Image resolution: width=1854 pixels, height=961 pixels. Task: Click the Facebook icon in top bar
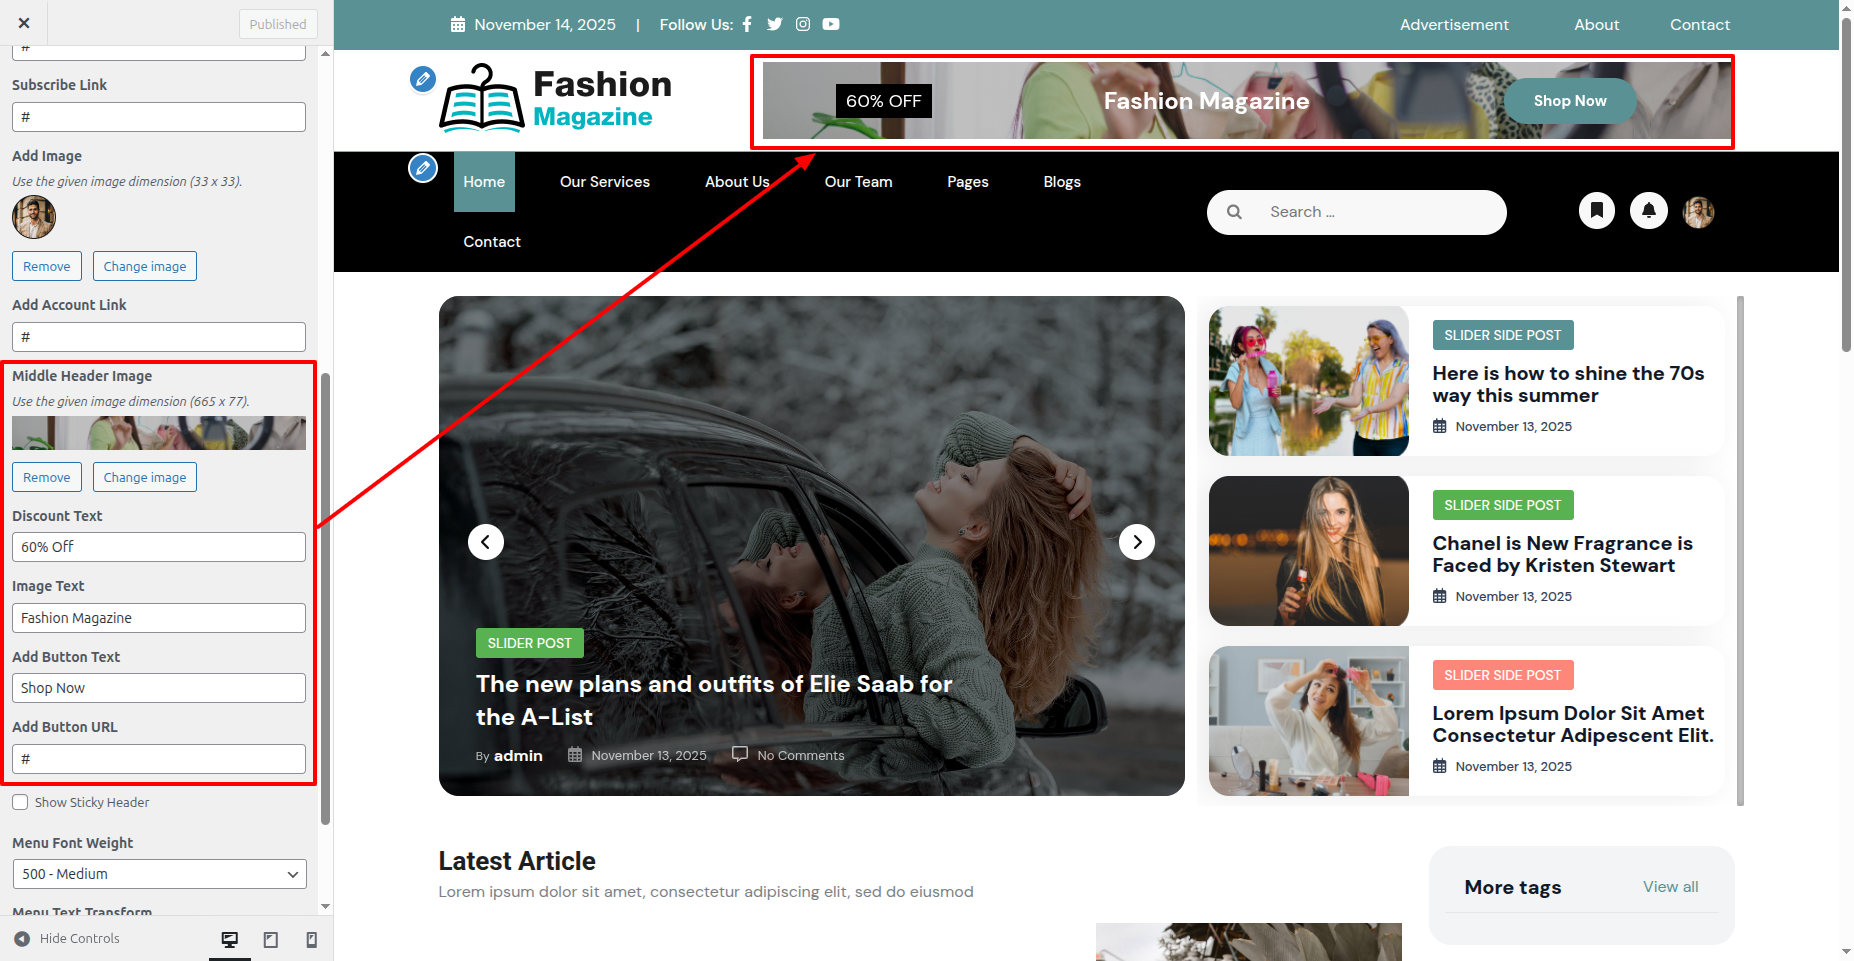pos(747,24)
